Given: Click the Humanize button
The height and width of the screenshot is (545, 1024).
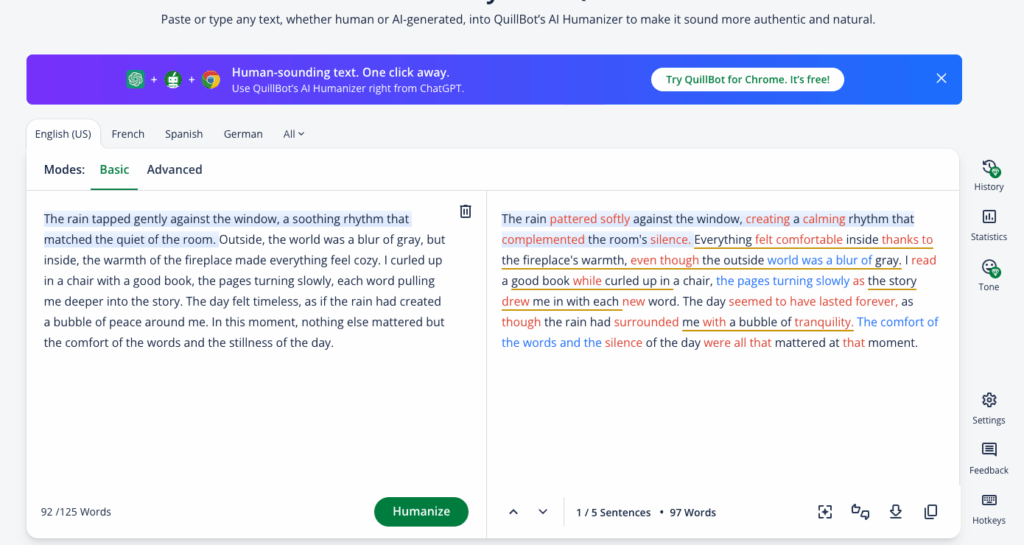Looking at the screenshot, I should [x=421, y=512].
